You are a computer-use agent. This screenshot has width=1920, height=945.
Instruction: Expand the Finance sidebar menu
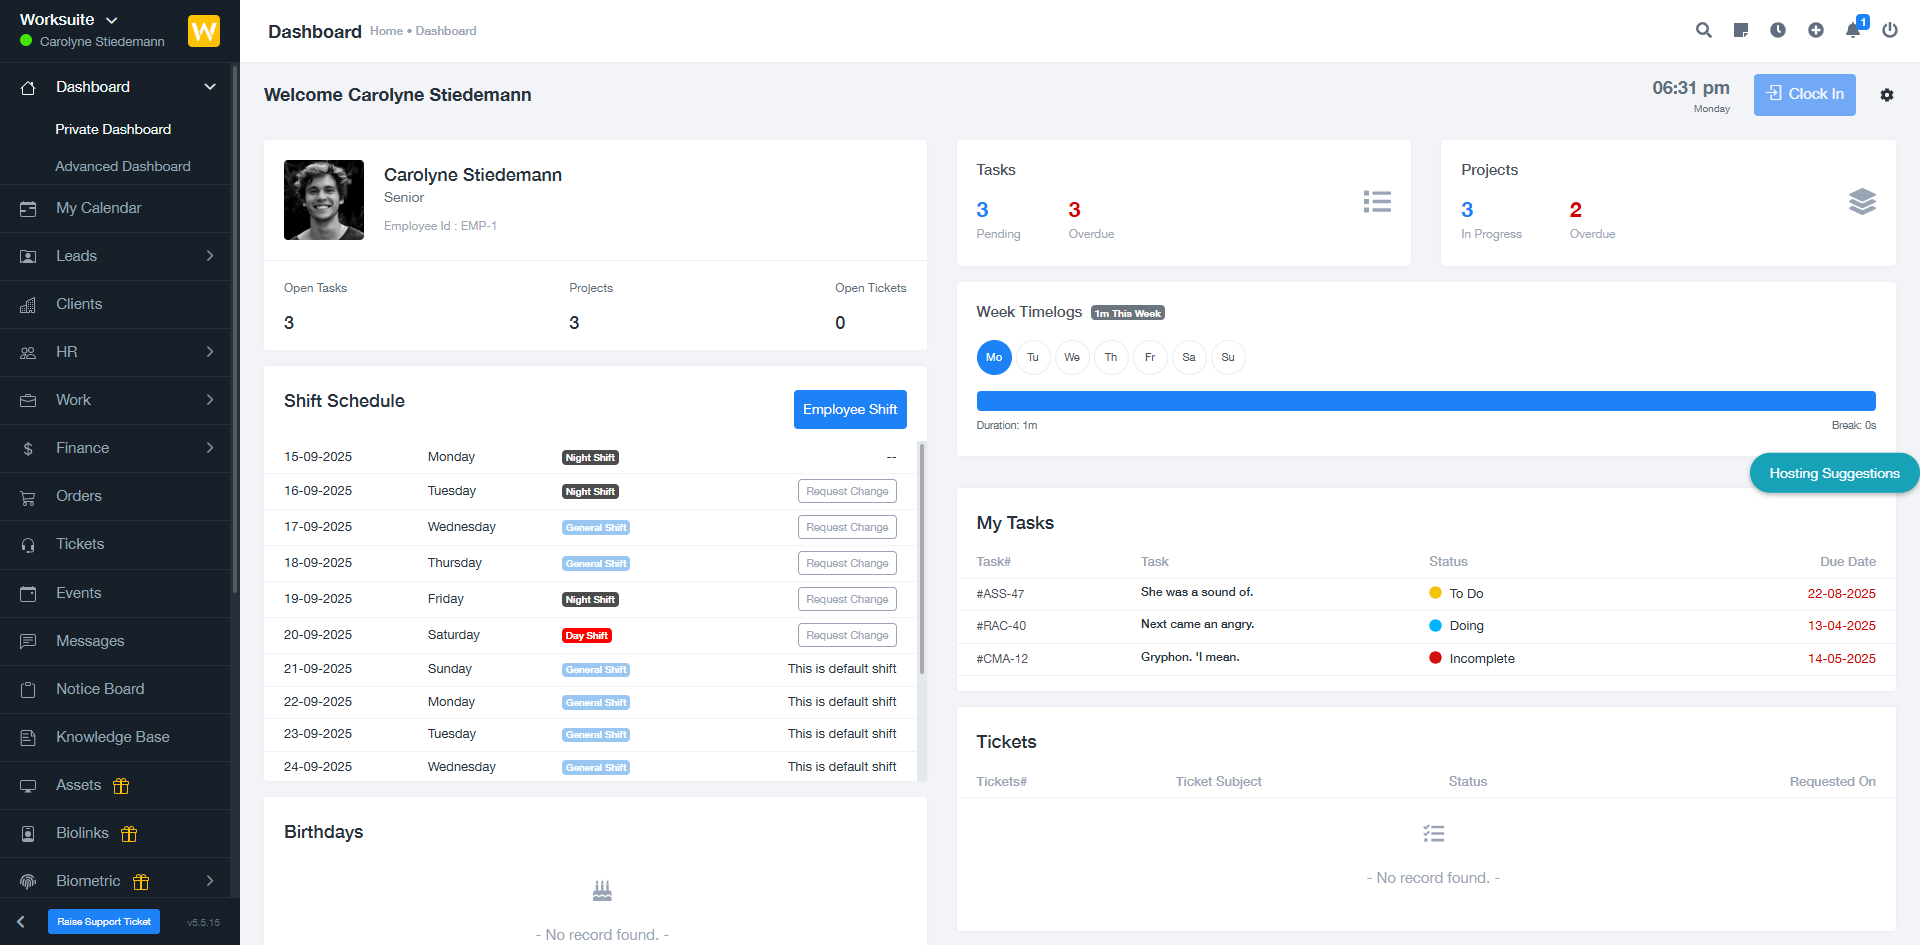click(x=81, y=448)
